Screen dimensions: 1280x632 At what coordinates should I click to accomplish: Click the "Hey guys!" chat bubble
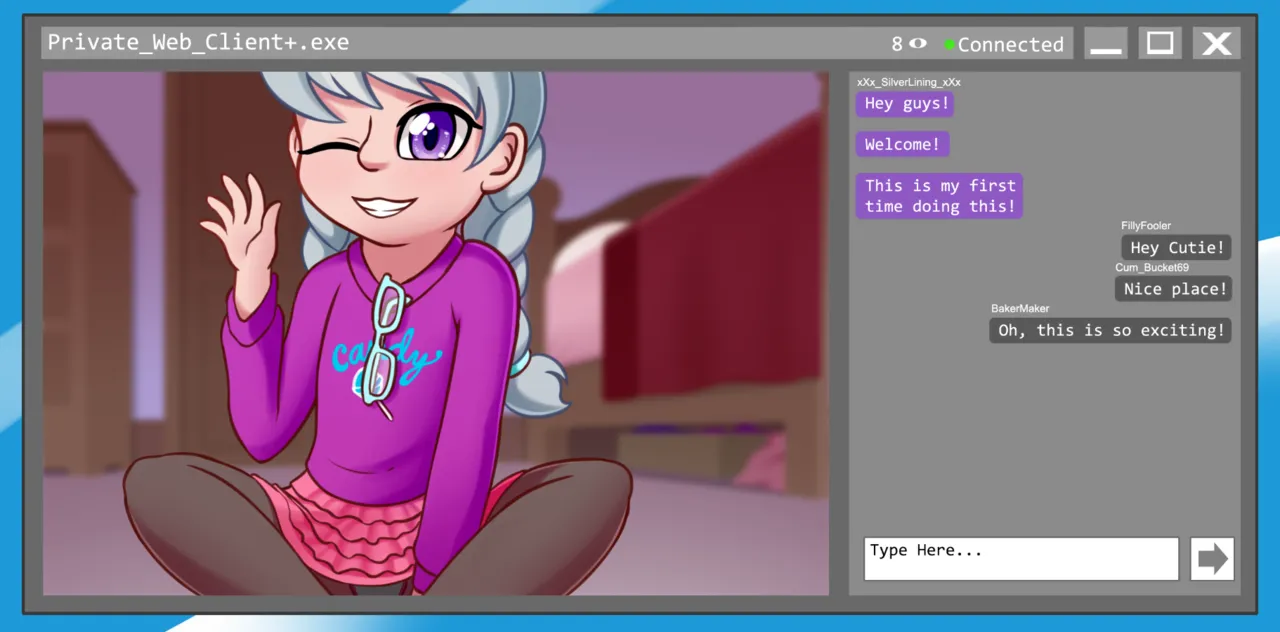905,104
